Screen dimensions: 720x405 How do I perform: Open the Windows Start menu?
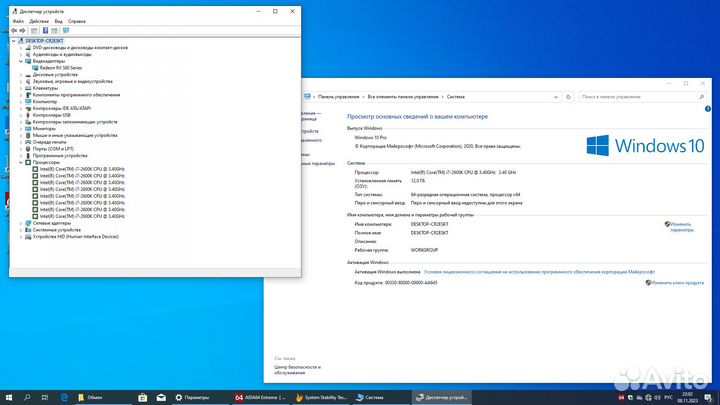click(x=9, y=398)
